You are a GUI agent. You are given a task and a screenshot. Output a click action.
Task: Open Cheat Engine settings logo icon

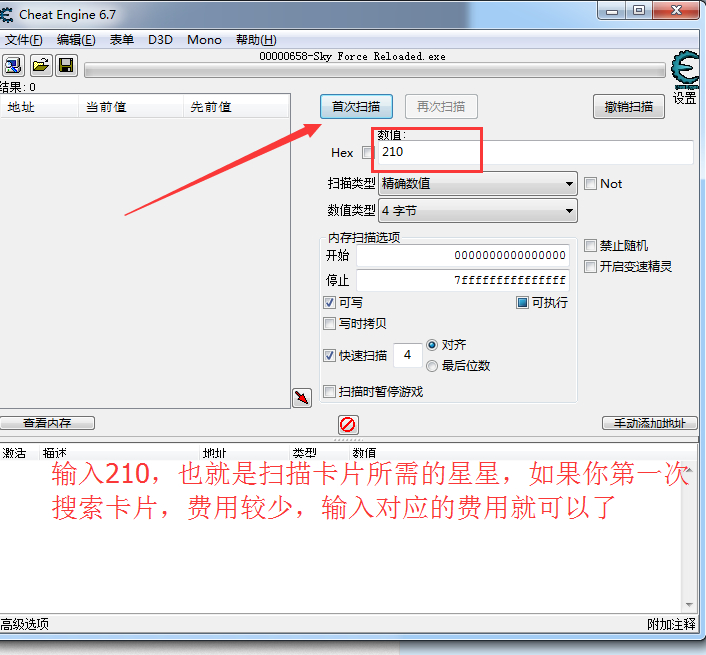coord(685,69)
